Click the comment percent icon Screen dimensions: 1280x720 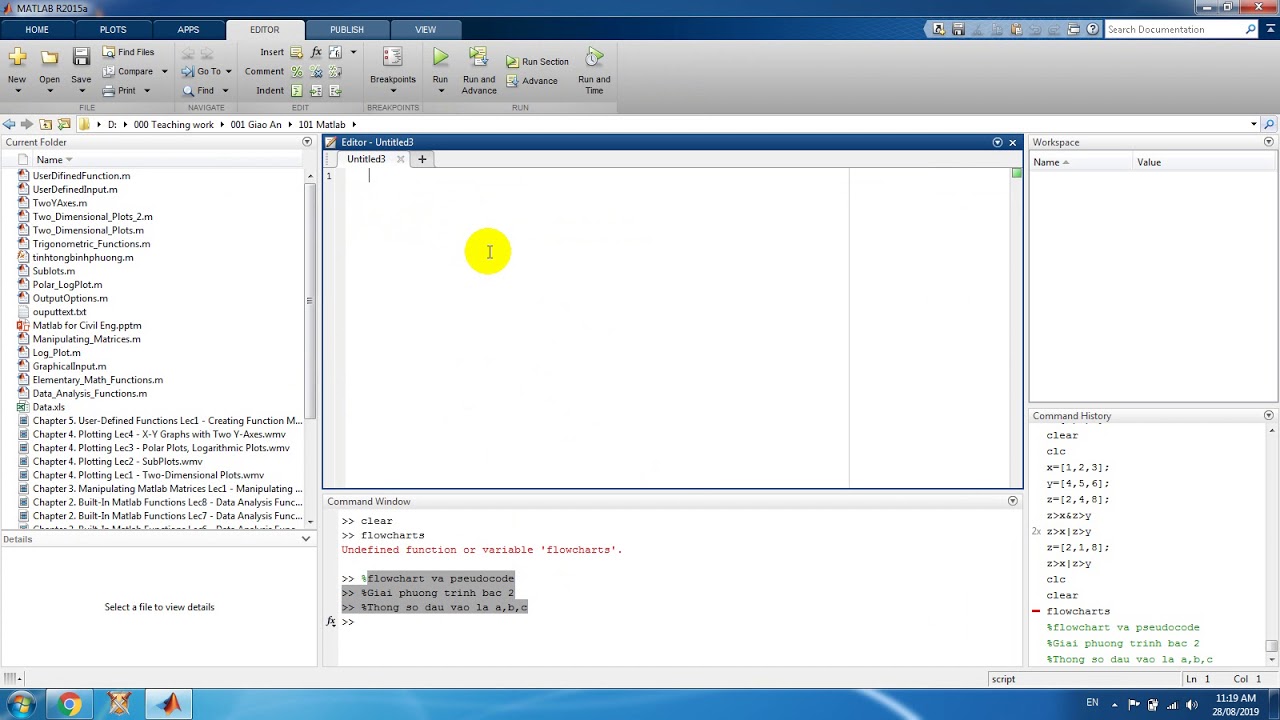click(x=296, y=71)
